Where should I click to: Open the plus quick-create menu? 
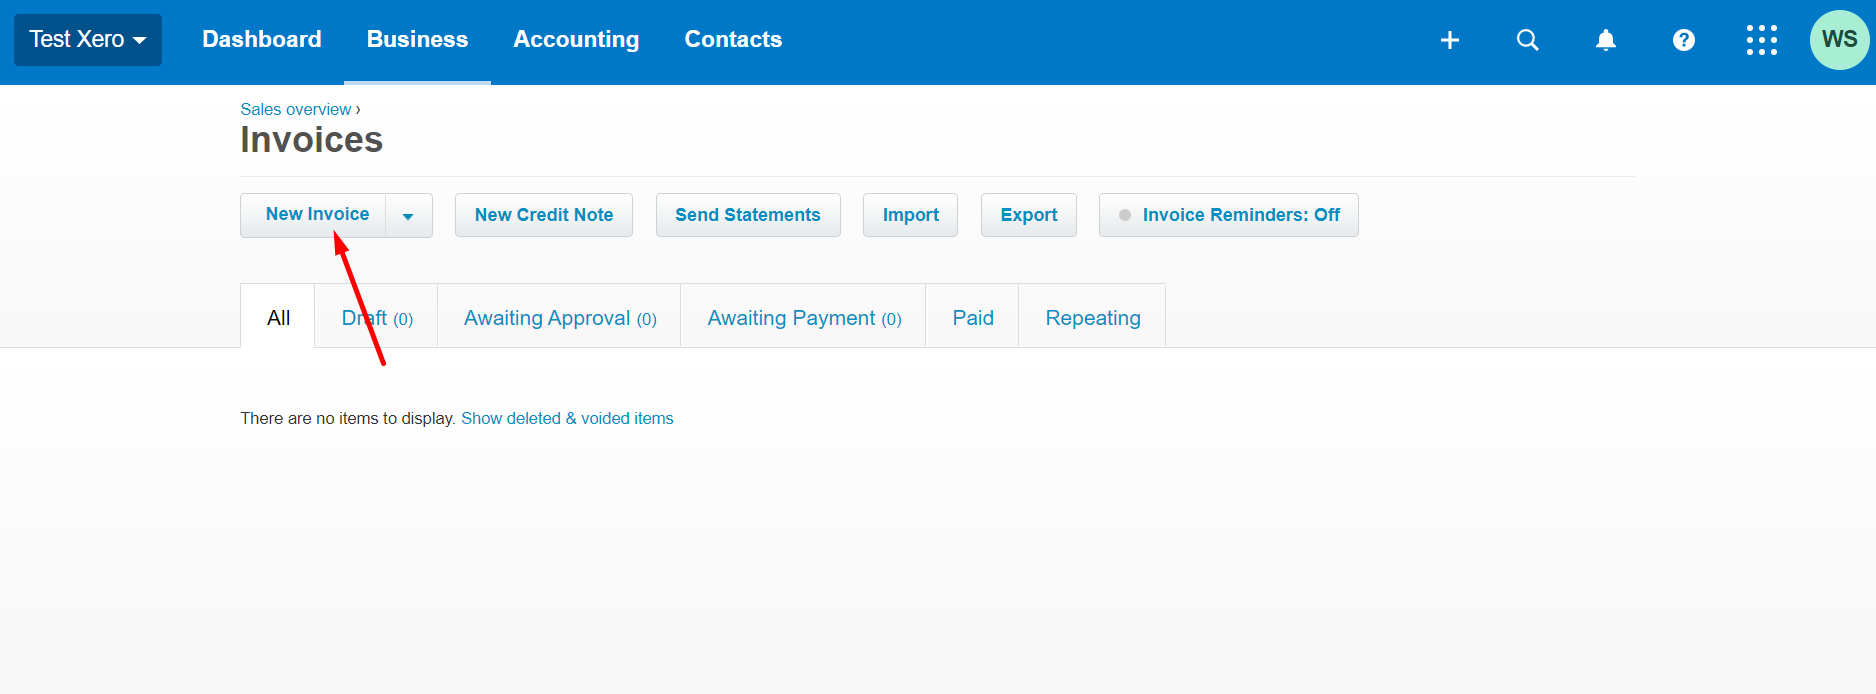[x=1450, y=40]
